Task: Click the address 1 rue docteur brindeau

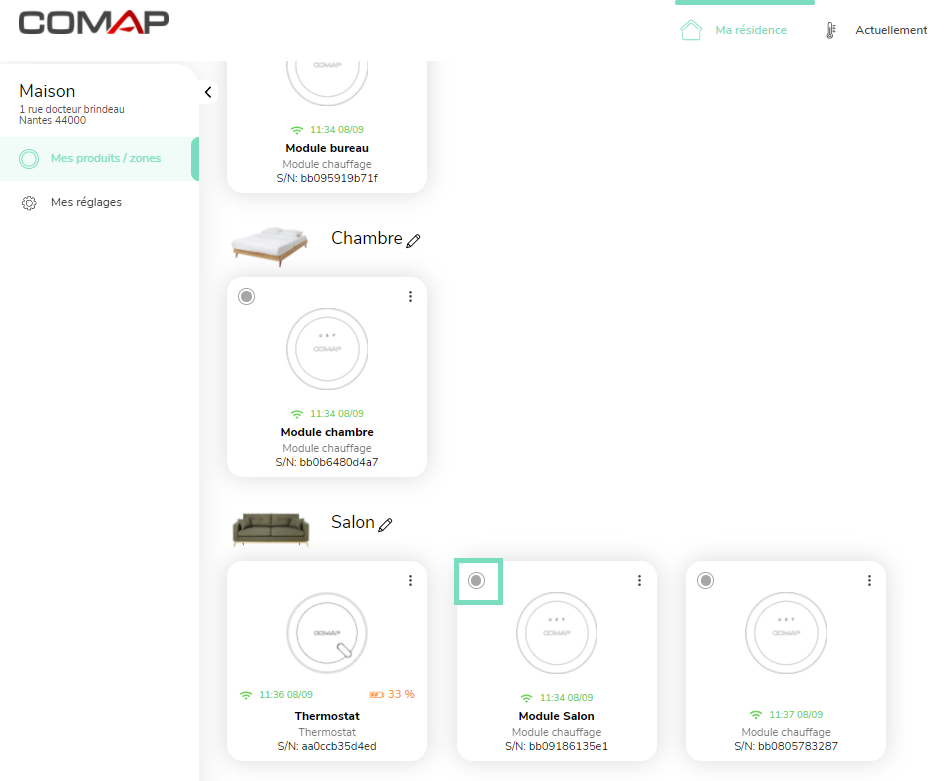Action: (72, 109)
